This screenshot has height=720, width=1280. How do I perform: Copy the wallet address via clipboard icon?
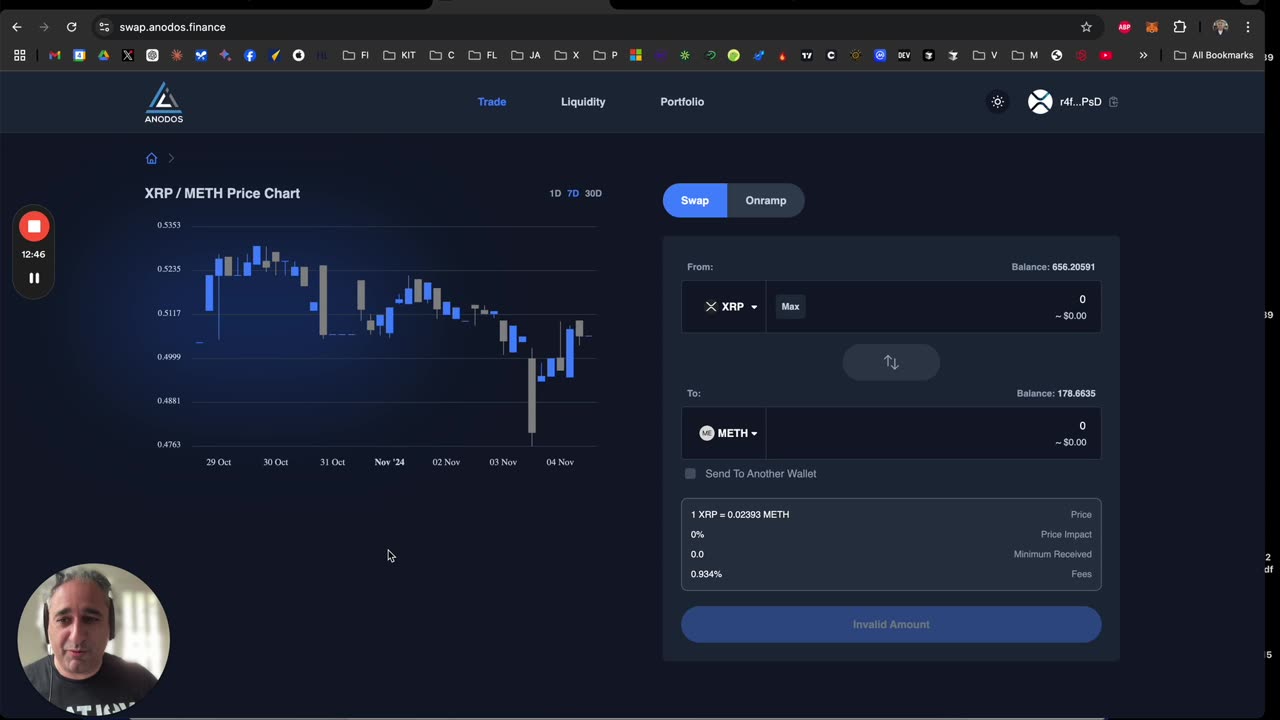(1113, 102)
